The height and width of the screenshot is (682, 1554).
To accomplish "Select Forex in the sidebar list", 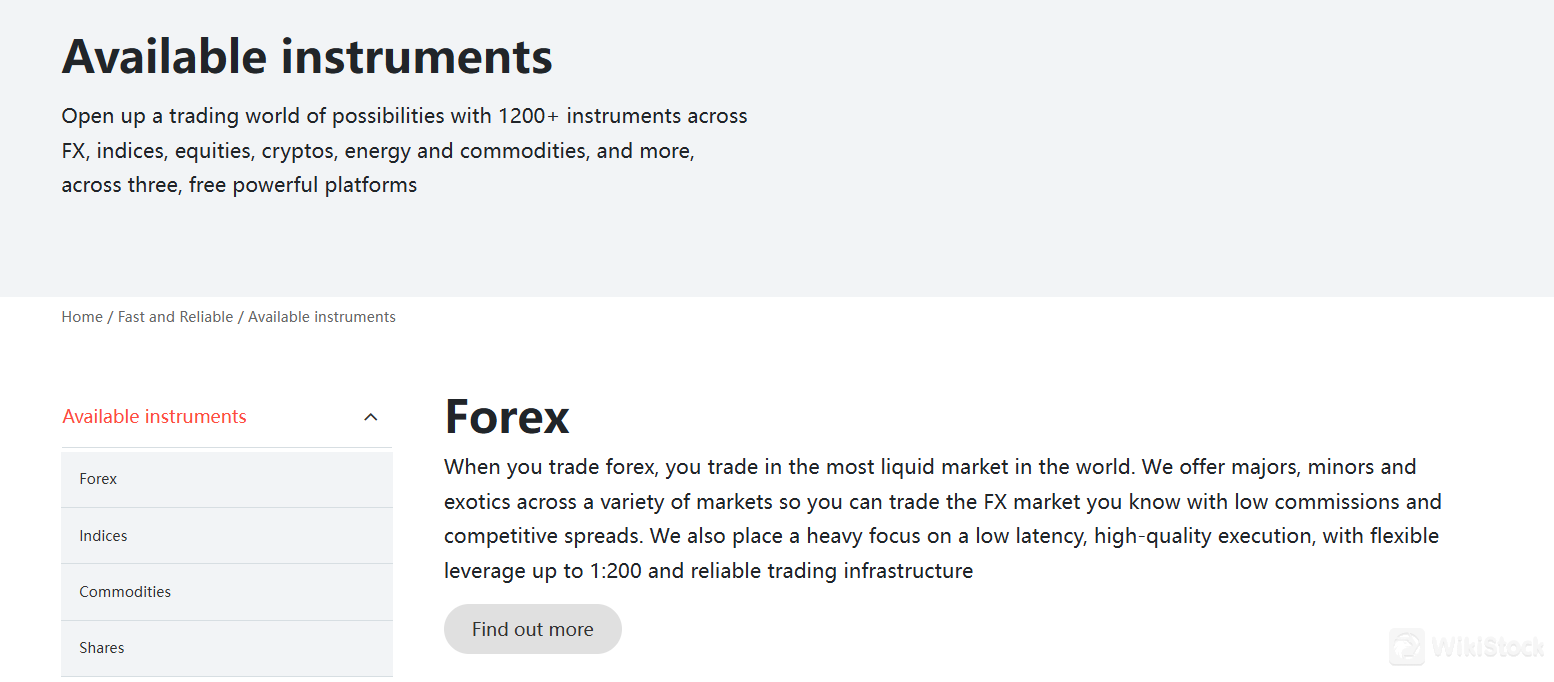I will 98,479.
